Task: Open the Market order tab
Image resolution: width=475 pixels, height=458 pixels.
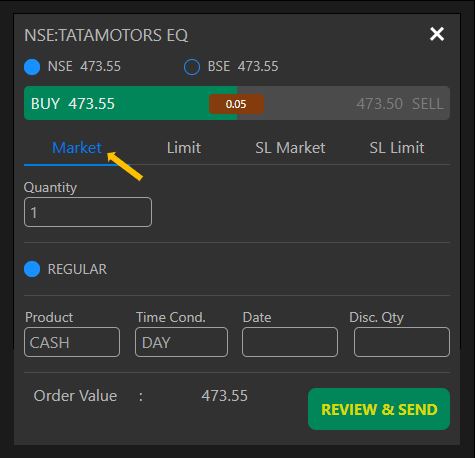Action: [77, 148]
